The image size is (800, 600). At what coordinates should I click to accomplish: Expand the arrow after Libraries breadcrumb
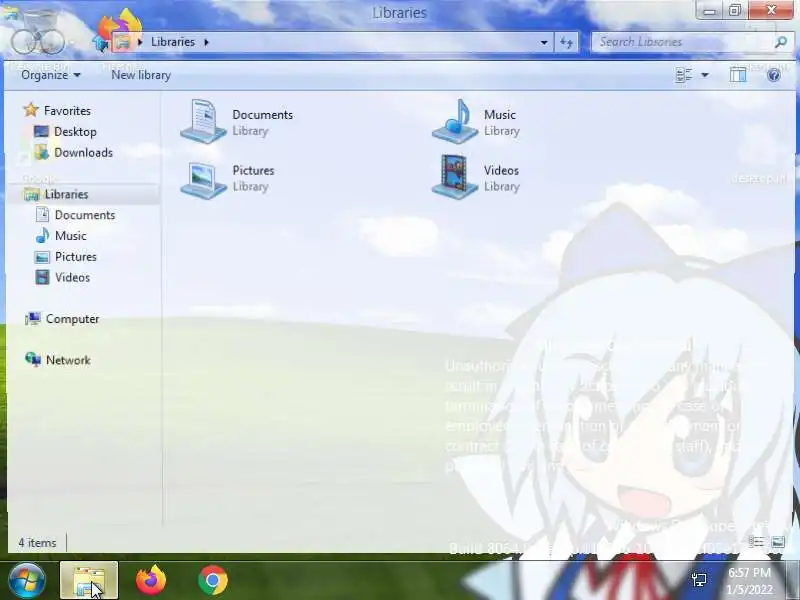207,42
